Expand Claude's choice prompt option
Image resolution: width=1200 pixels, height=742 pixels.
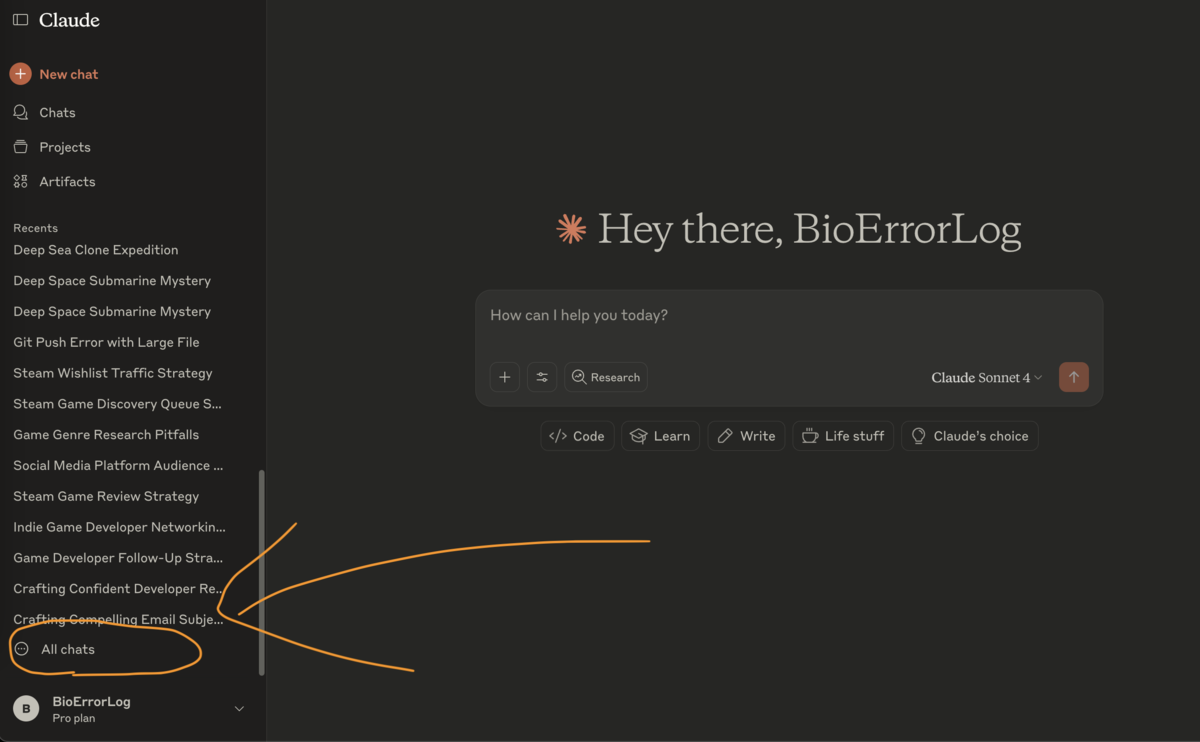(x=969, y=436)
